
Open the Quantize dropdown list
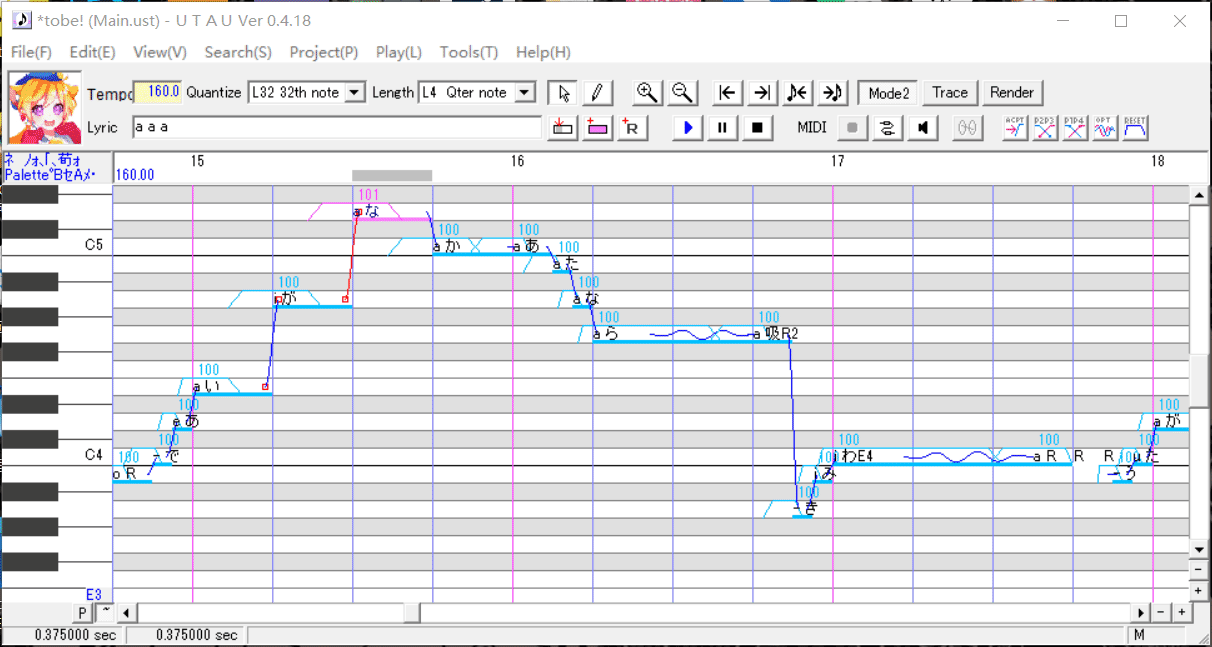click(355, 93)
